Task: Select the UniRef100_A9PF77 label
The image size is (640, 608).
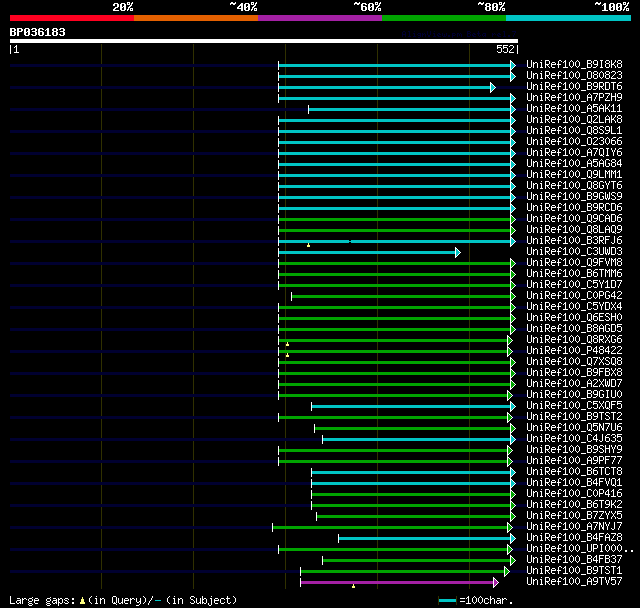Action: pyautogui.click(x=574, y=461)
